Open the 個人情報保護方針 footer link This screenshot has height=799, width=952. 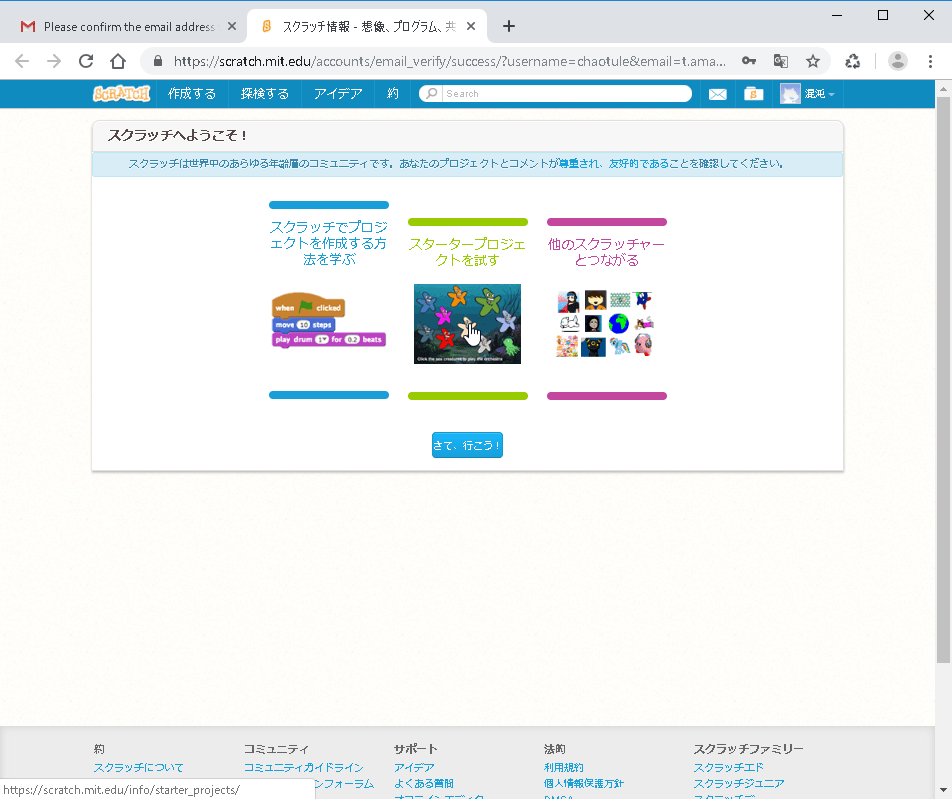(x=583, y=783)
